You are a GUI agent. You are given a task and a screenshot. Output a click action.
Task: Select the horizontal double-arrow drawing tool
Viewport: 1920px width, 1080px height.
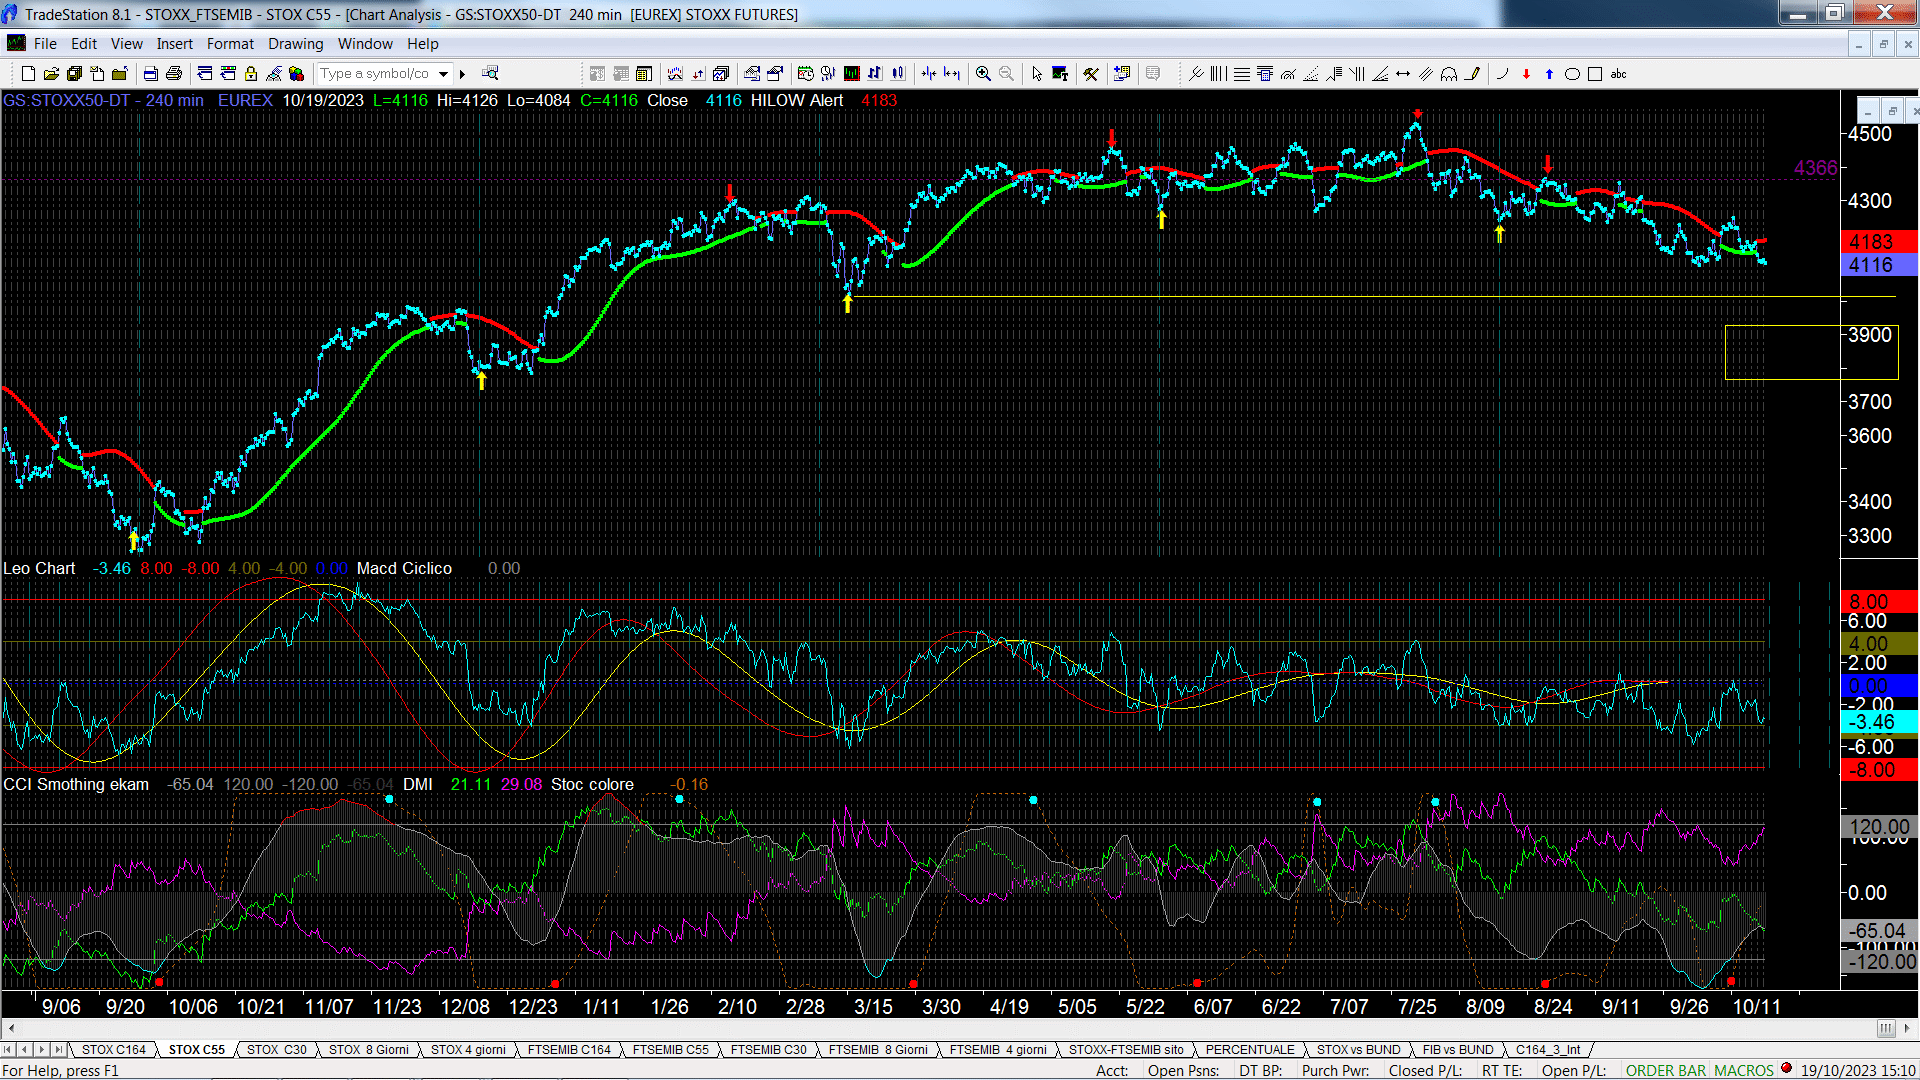[x=1403, y=73]
